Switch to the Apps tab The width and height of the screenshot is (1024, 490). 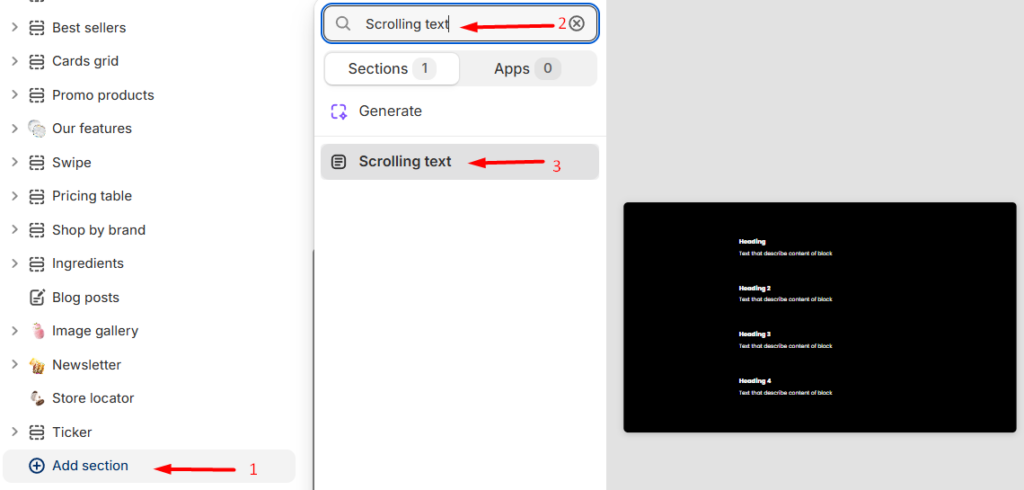pos(528,69)
